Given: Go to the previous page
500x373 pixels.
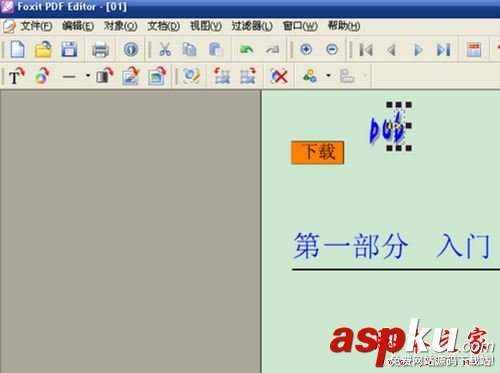Looking at the screenshot, I should pyautogui.click(x=392, y=50).
